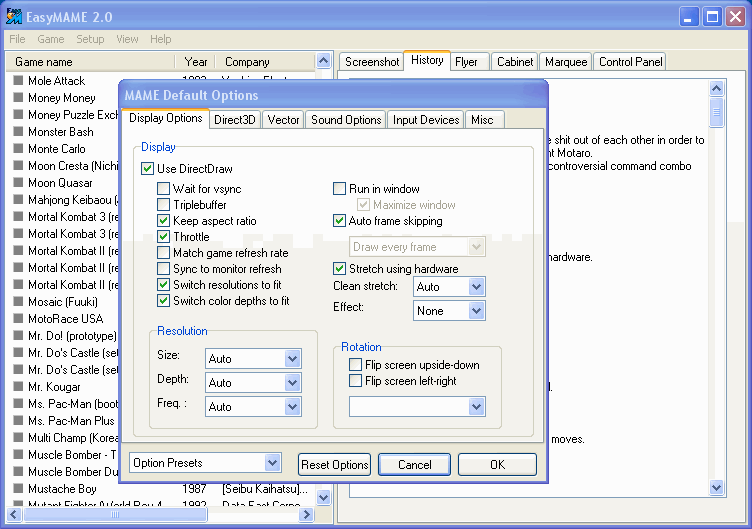Click the icon beside Monster Bash

coord(18,131)
